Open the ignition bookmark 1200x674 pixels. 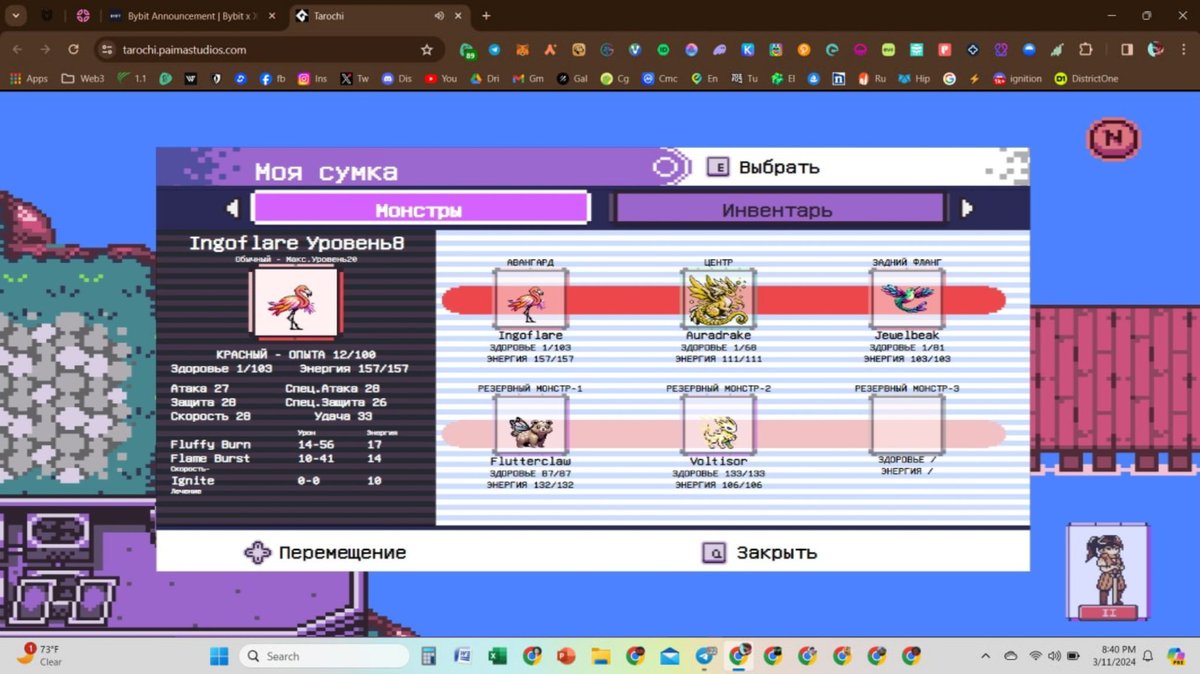point(1017,78)
